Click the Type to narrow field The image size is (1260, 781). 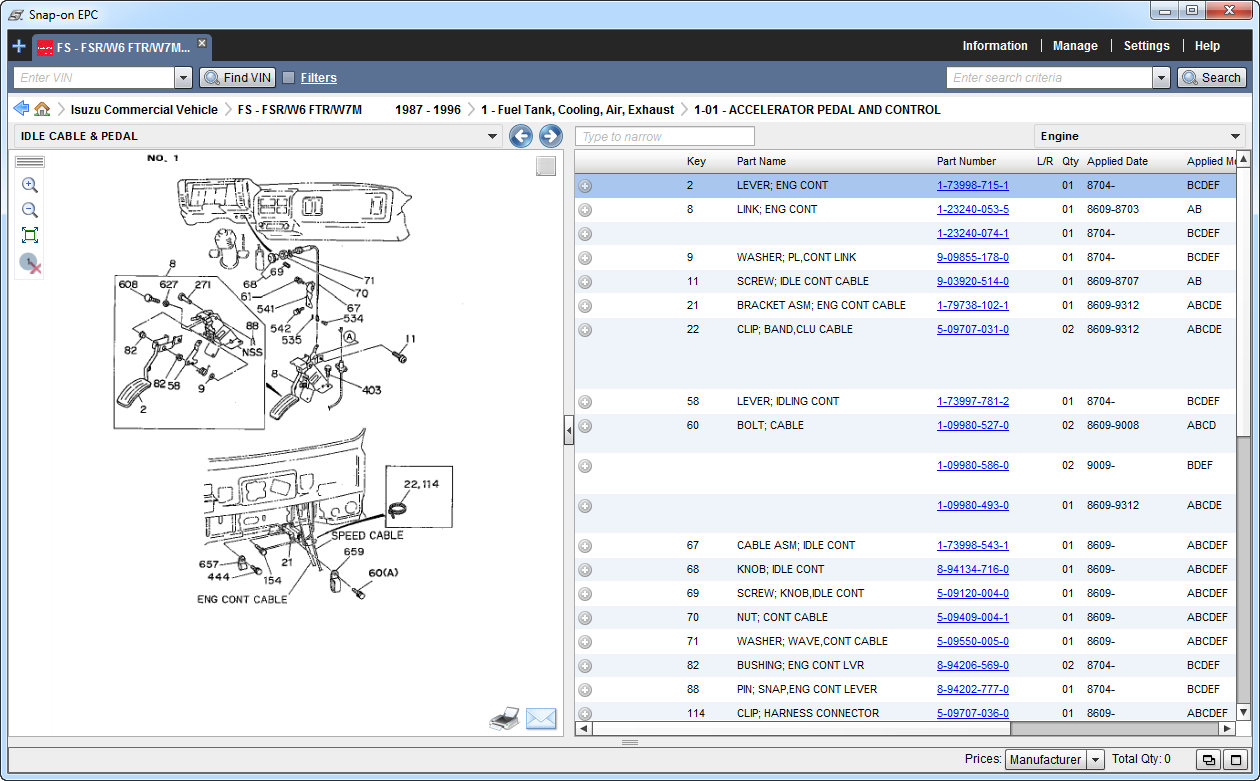(x=665, y=136)
